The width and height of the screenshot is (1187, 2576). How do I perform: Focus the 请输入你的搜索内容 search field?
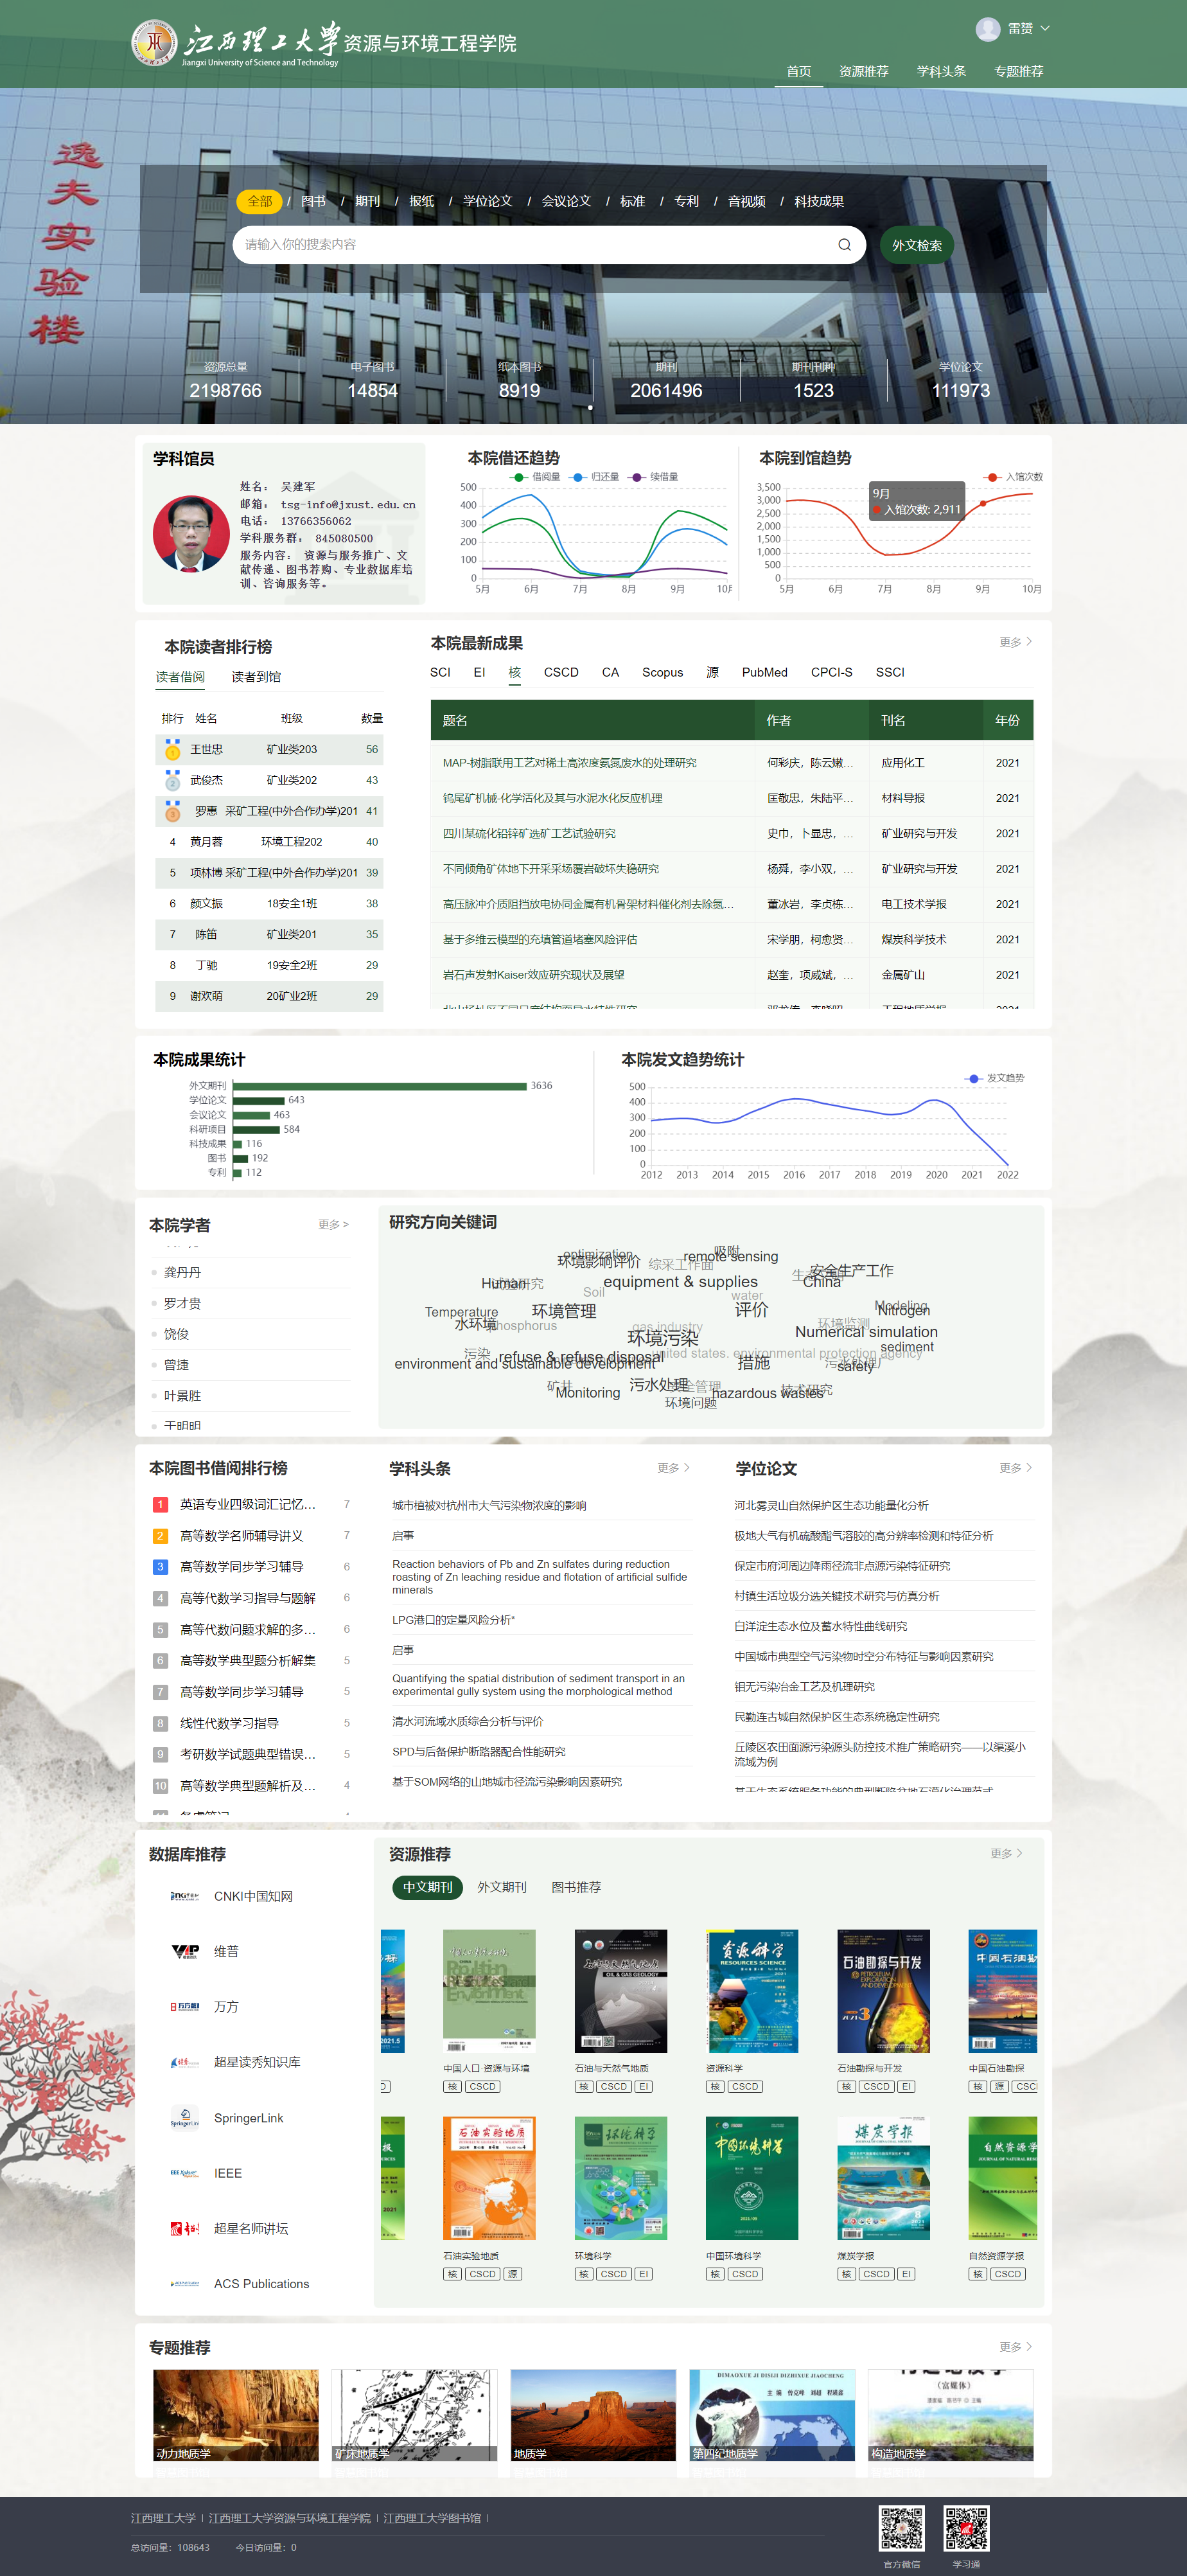(535, 245)
